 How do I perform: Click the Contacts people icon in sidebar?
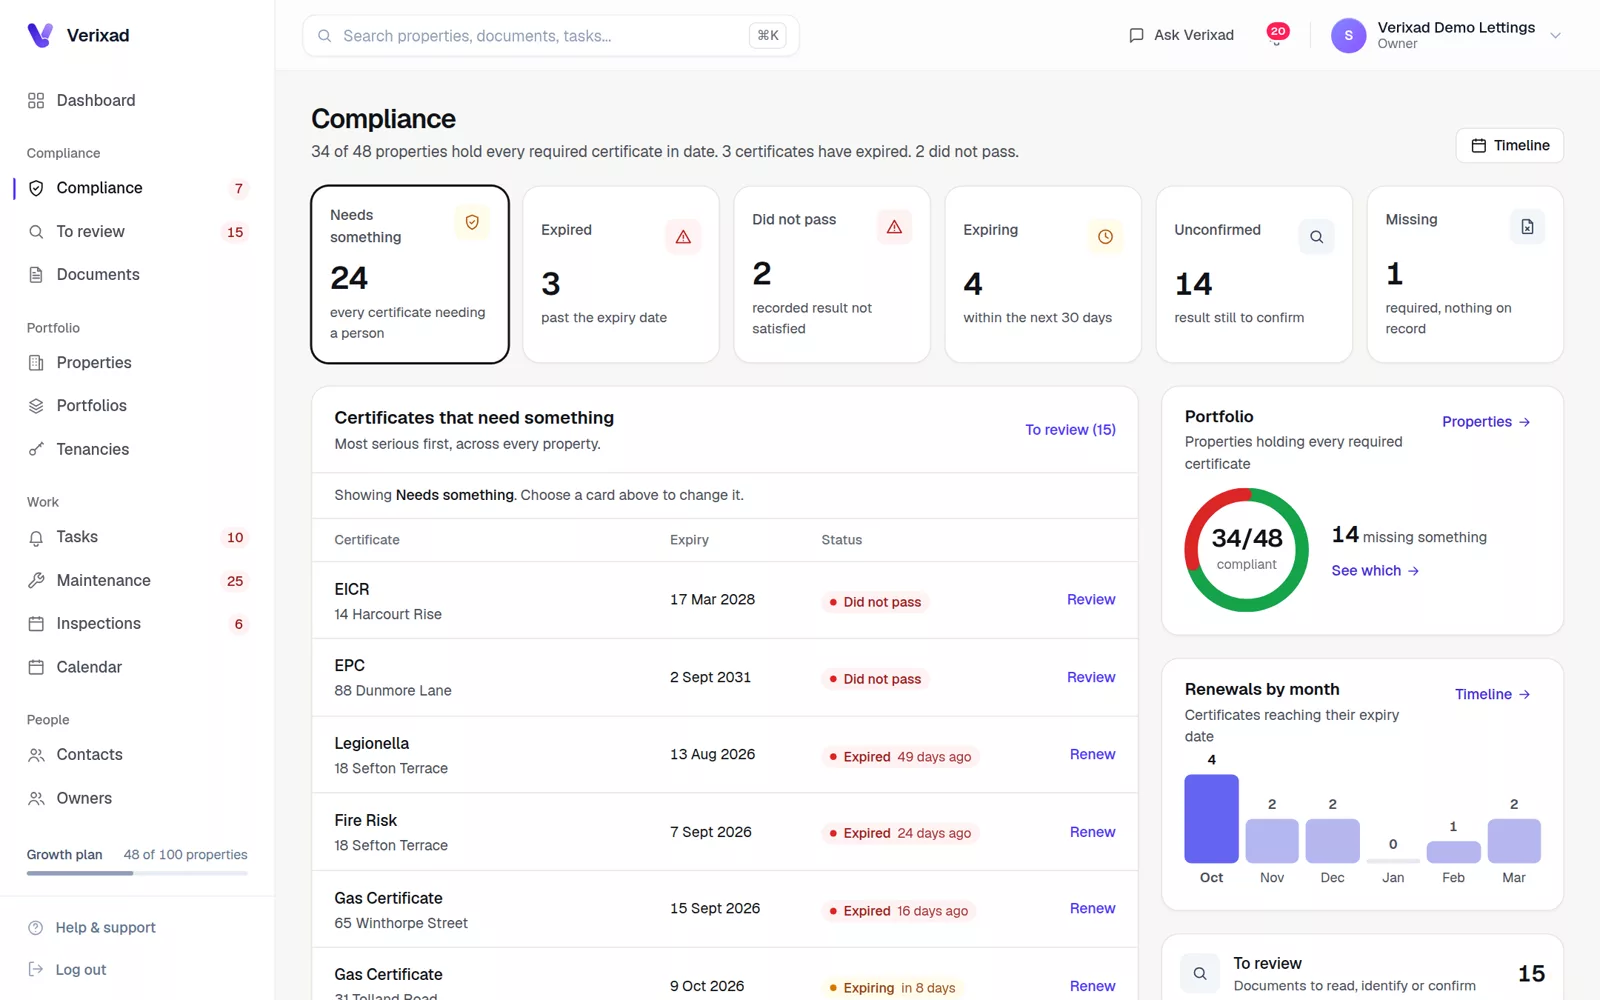(x=36, y=755)
